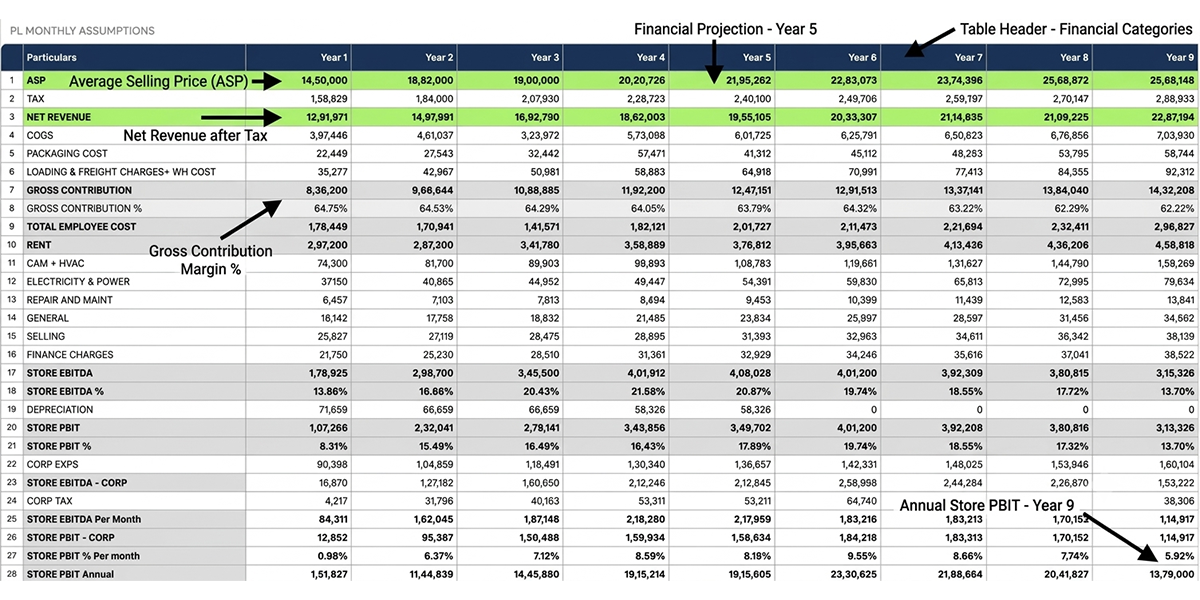Select COGS Year 3 value 3,23,972
The height and width of the screenshot is (600, 1200).
538,135
